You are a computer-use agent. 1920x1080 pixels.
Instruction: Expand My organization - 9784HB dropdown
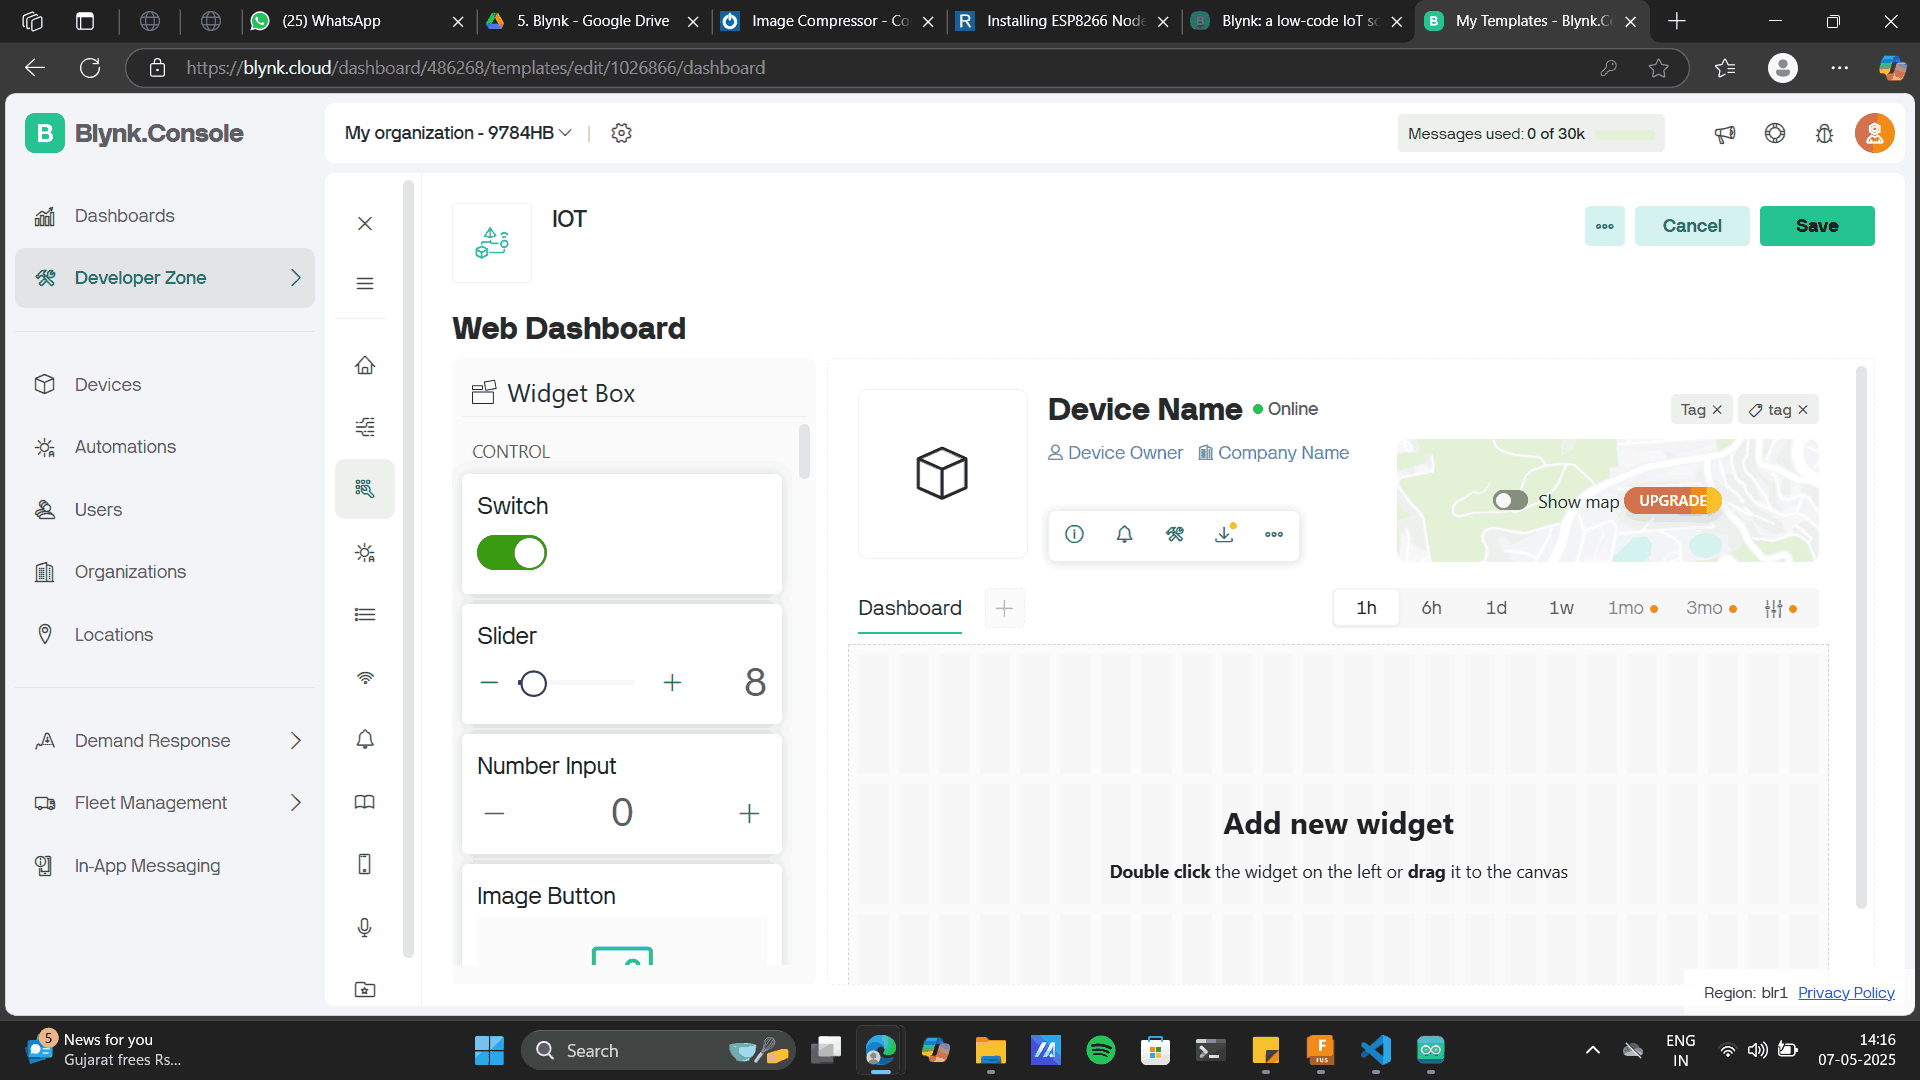coord(458,133)
